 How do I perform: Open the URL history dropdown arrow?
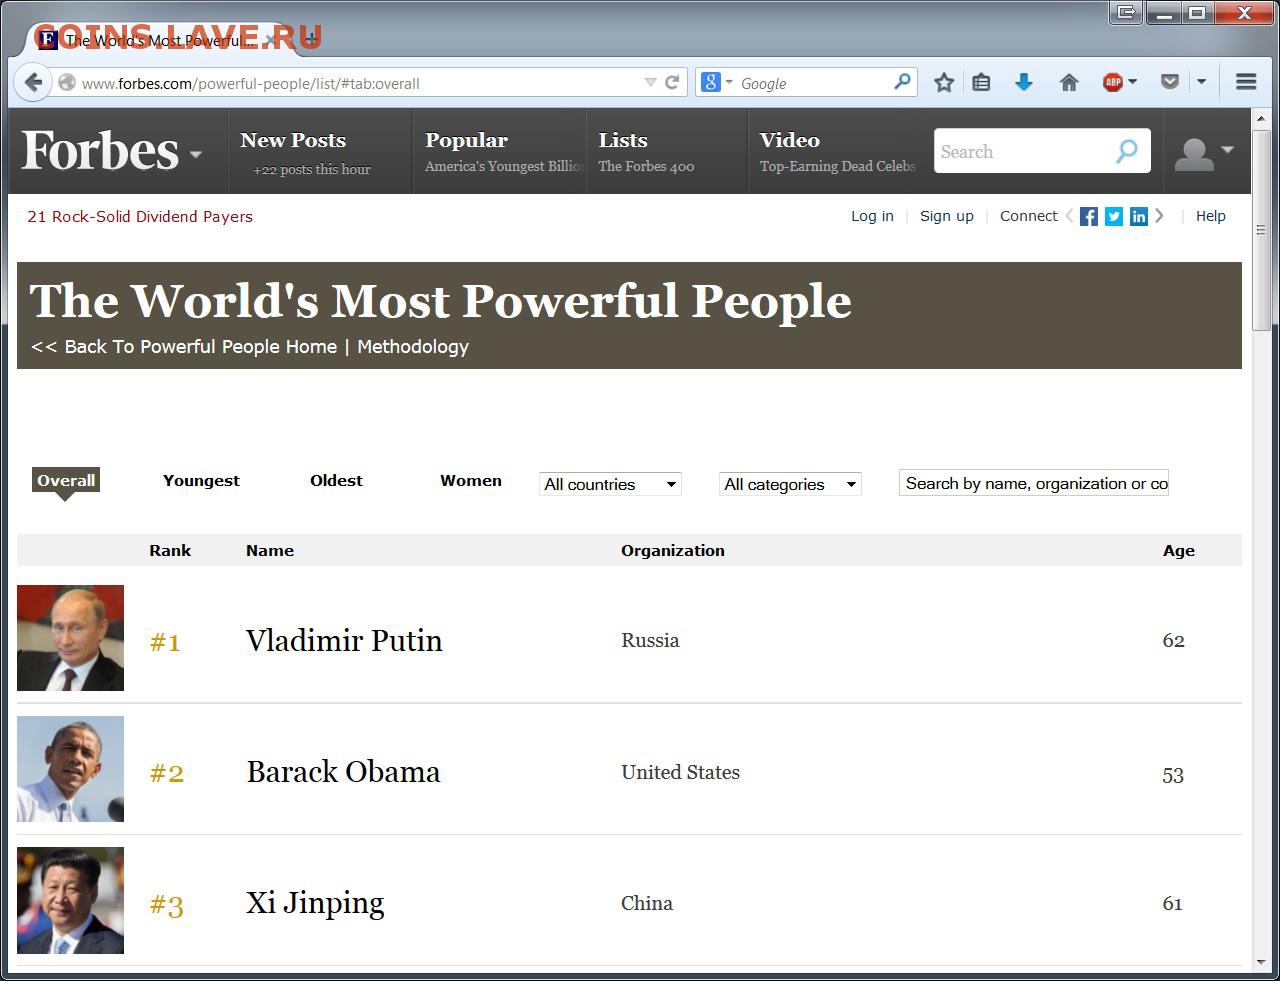[x=650, y=83]
